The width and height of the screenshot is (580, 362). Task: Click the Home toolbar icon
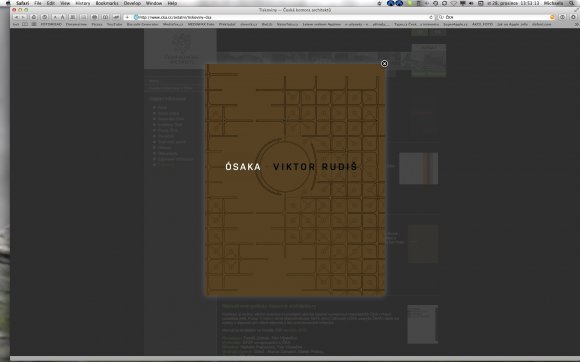point(34,17)
